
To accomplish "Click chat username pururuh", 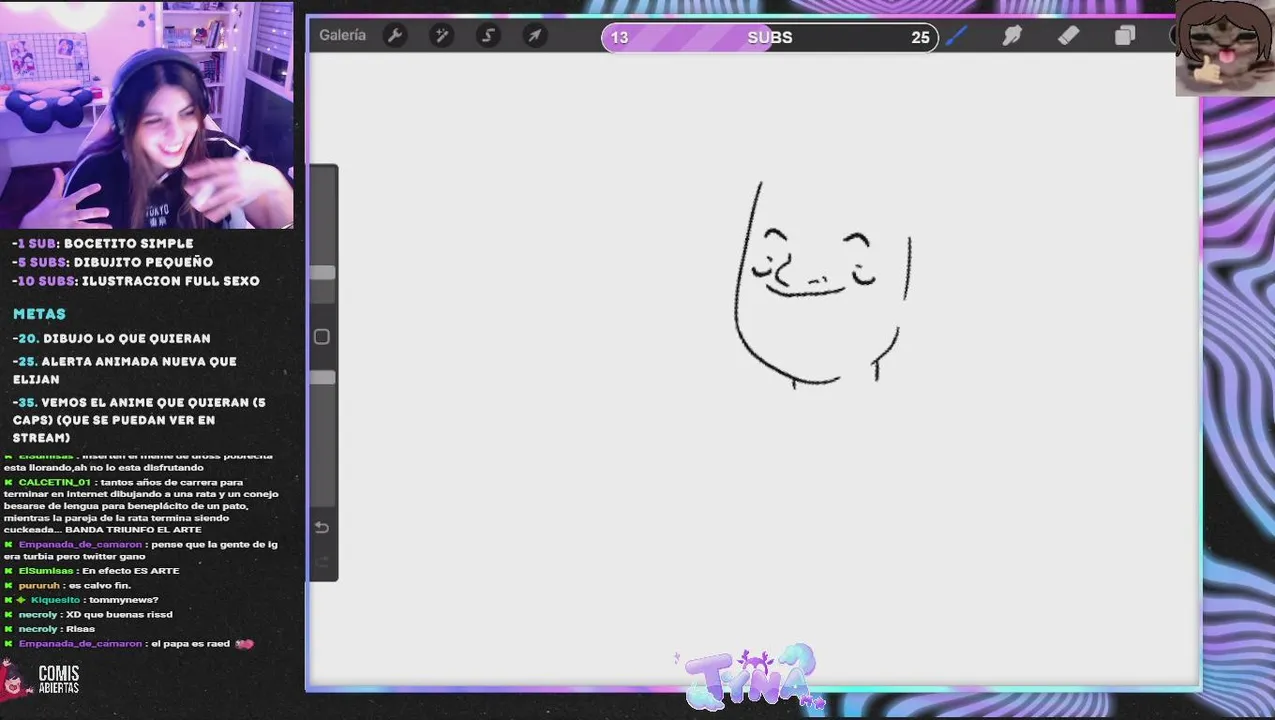I will pos(38,585).
